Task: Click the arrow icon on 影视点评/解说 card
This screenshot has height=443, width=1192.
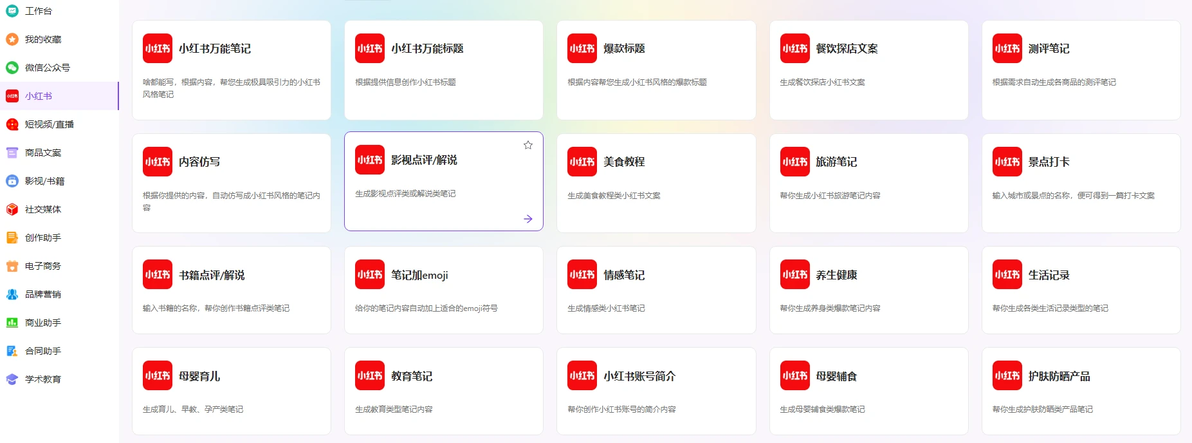Action: point(528,219)
